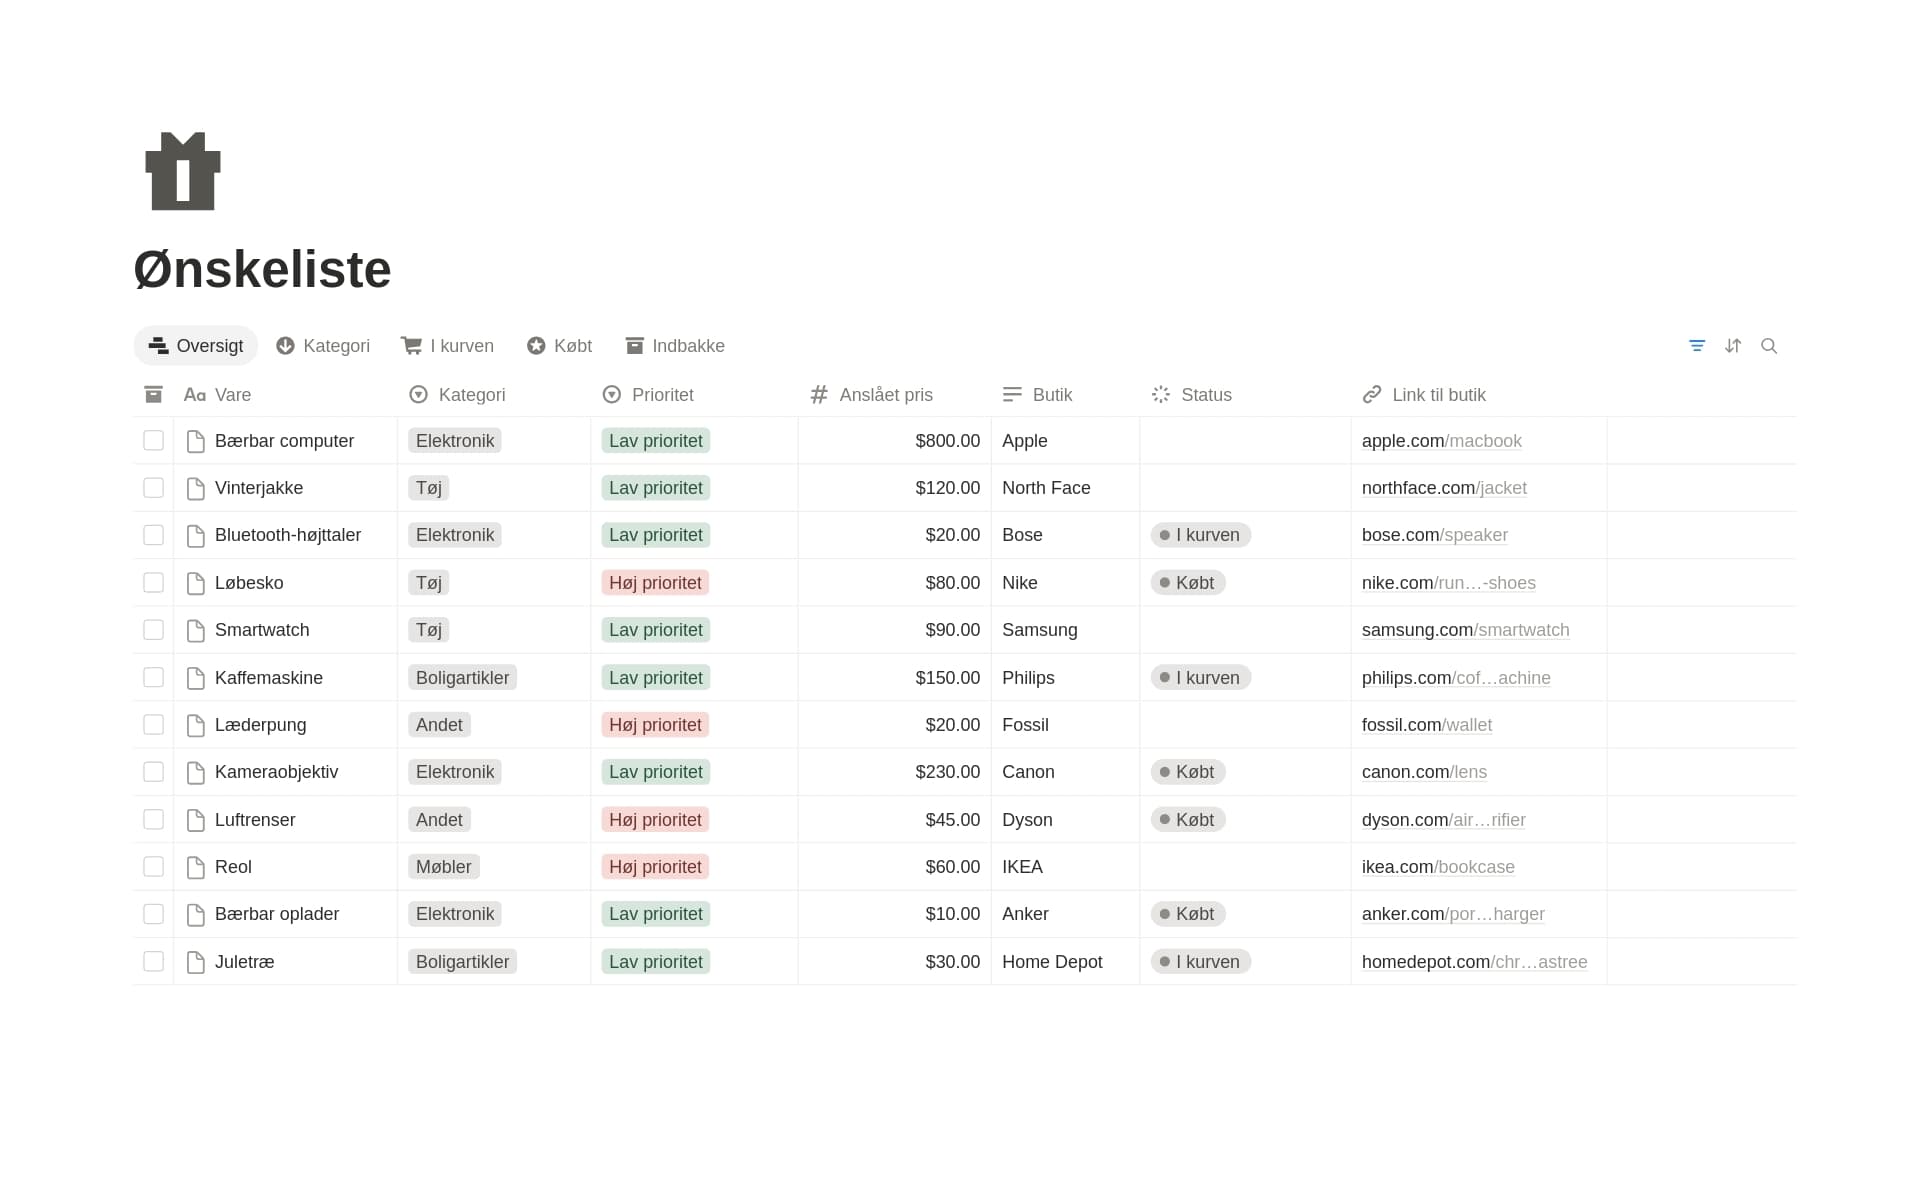
Task: Click the link icon in the Link til butik header
Action: (1372, 395)
